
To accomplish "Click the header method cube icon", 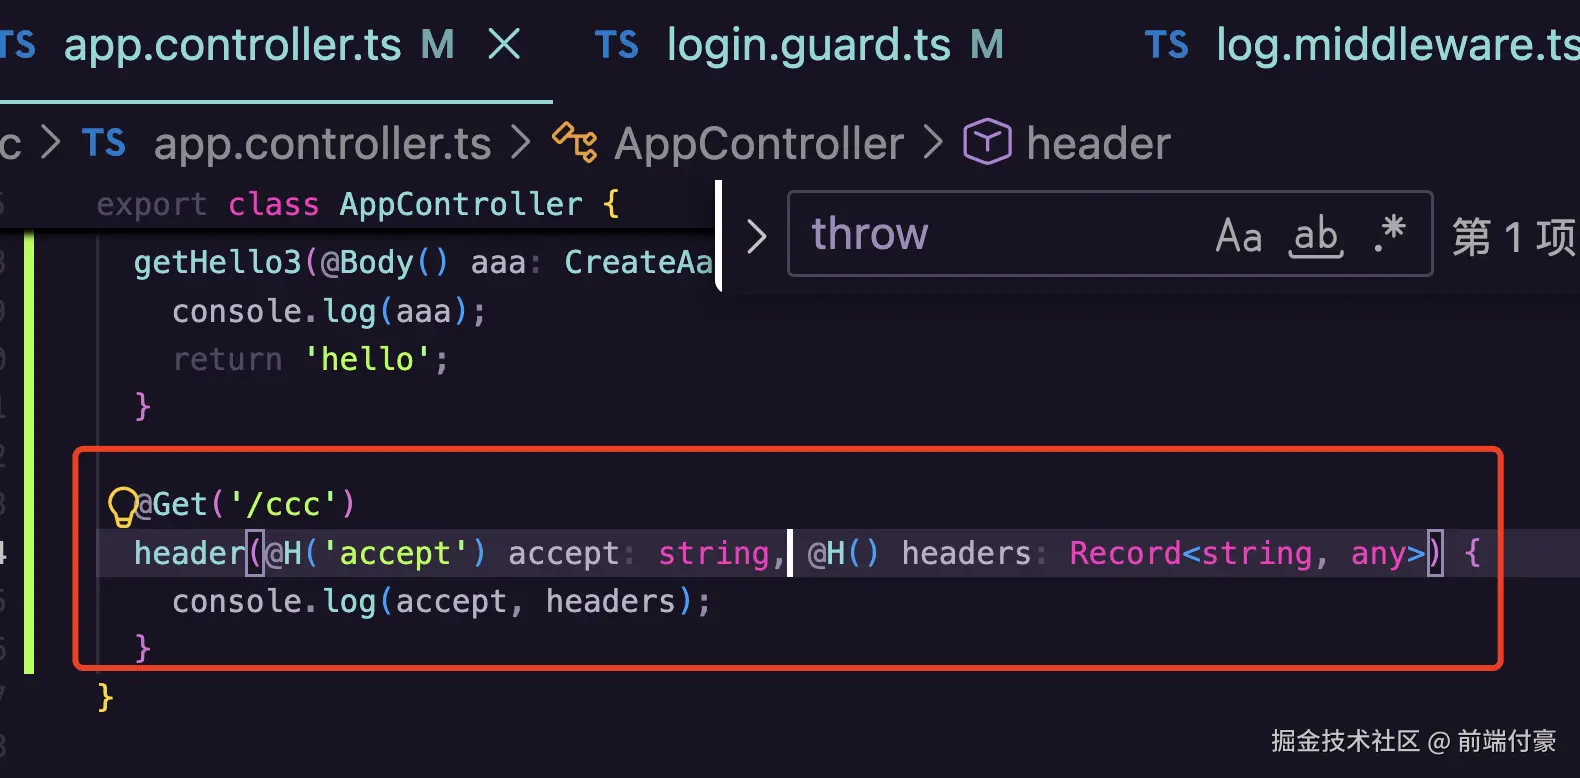I will coord(987,142).
